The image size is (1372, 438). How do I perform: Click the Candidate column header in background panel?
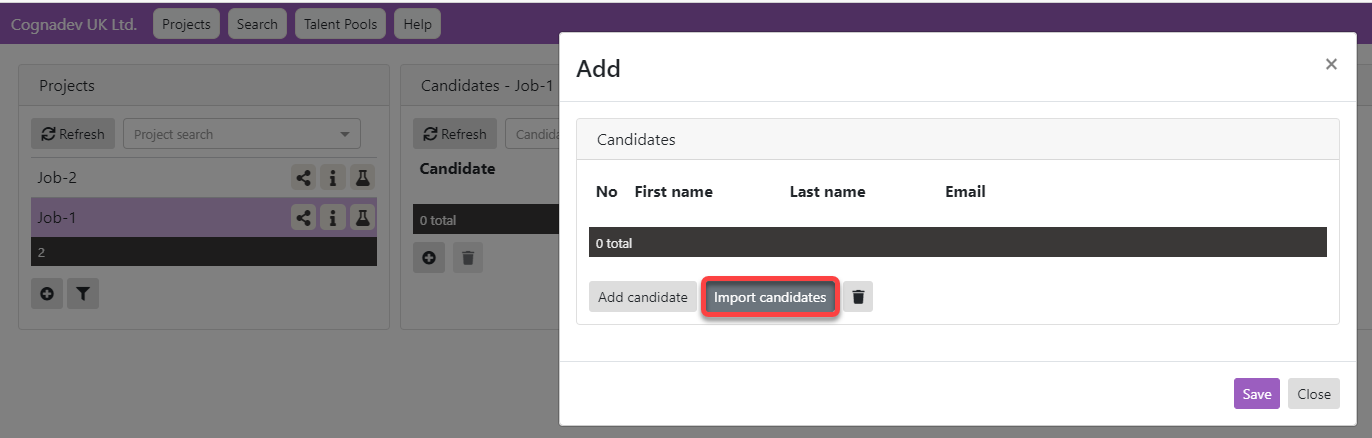pos(457,168)
